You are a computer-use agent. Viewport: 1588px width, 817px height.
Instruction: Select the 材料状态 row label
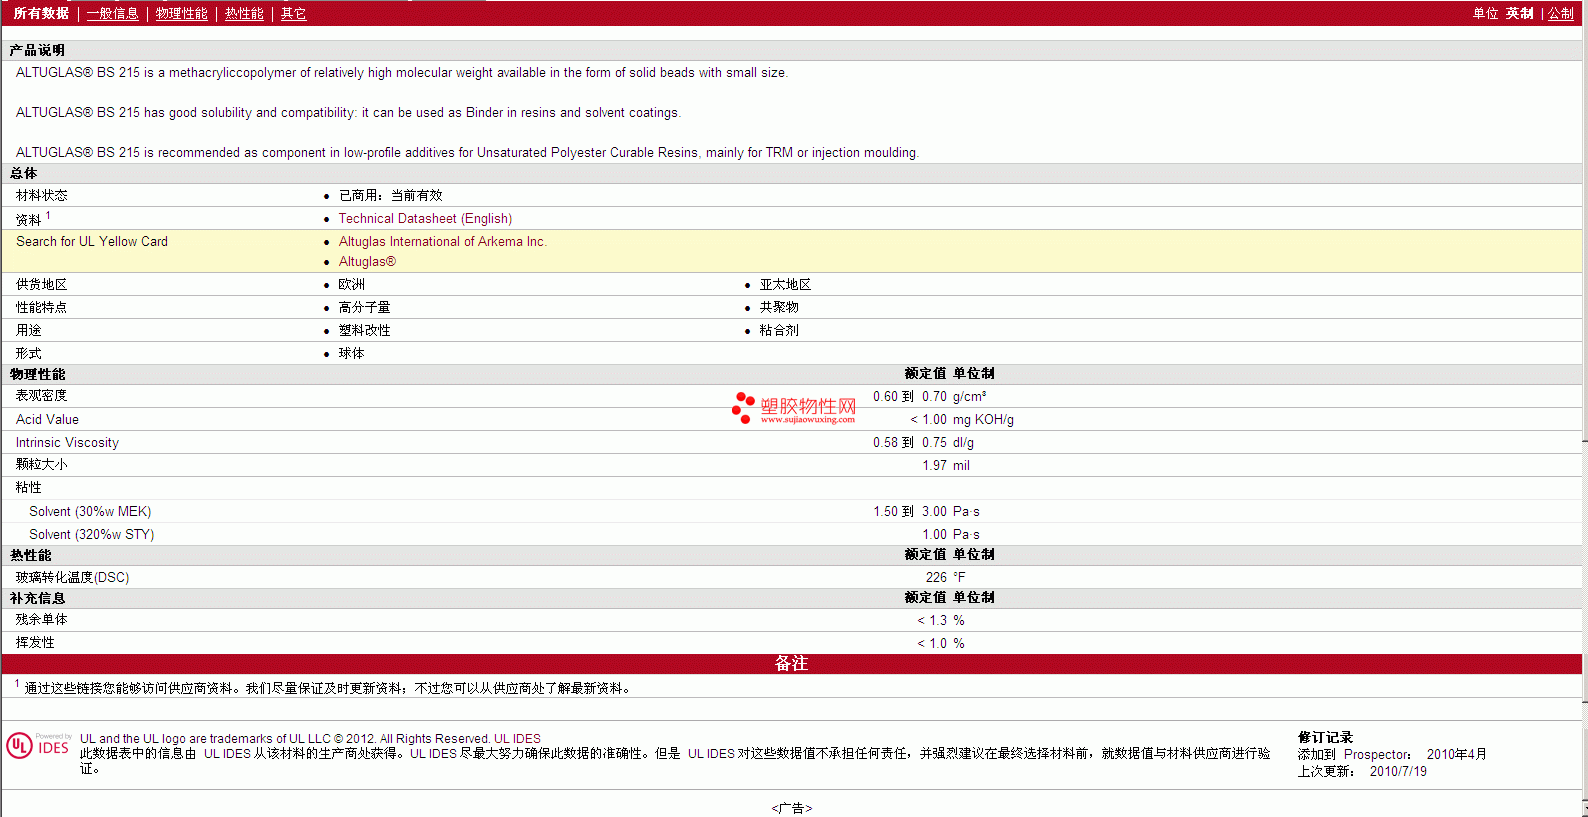(41, 195)
